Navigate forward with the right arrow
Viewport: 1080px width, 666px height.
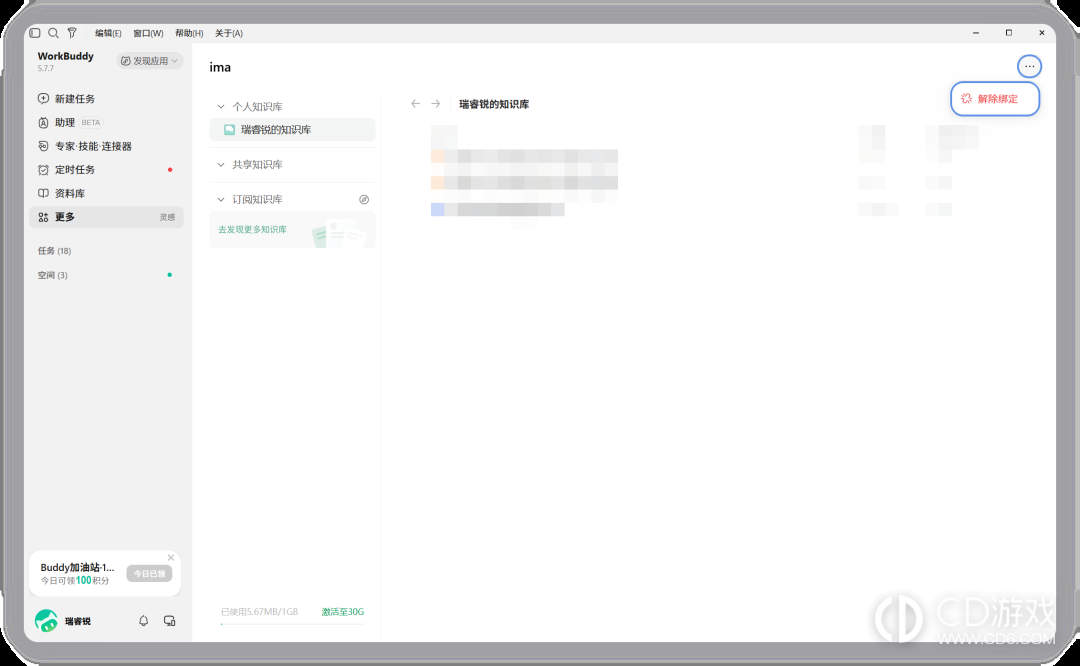pos(435,104)
